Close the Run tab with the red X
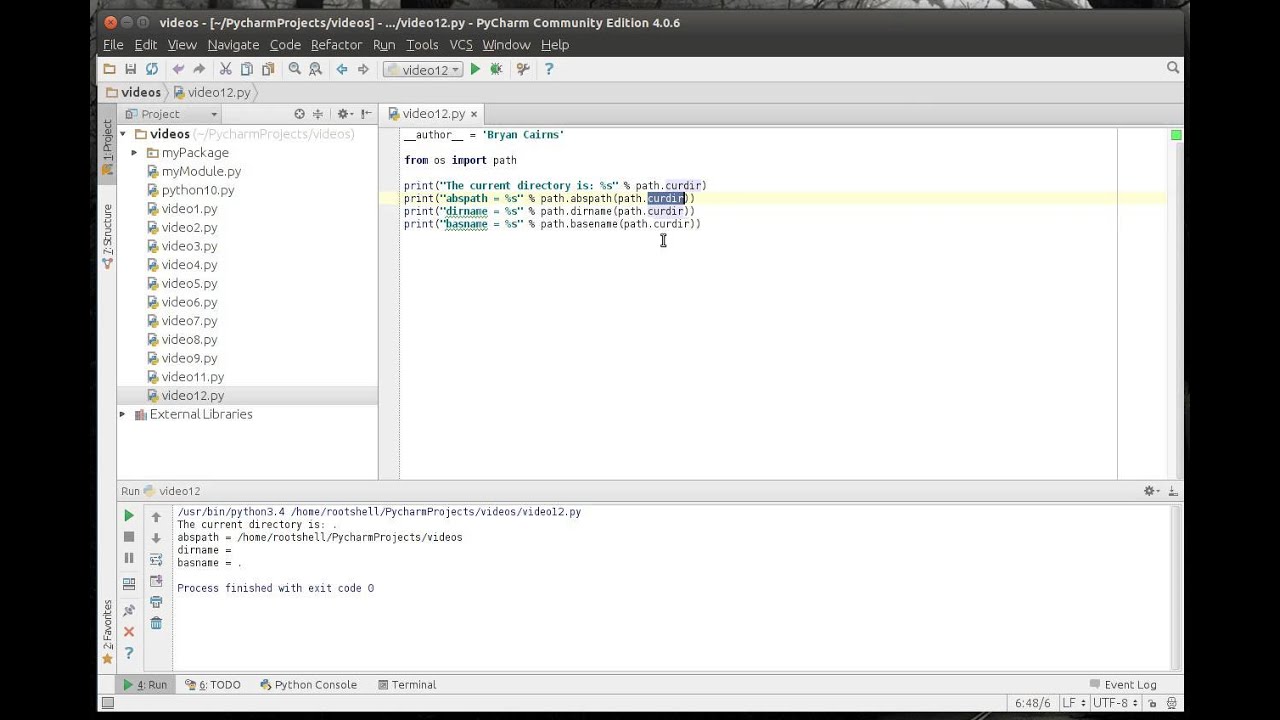Image resolution: width=1280 pixels, height=720 pixels. tap(128, 631)
